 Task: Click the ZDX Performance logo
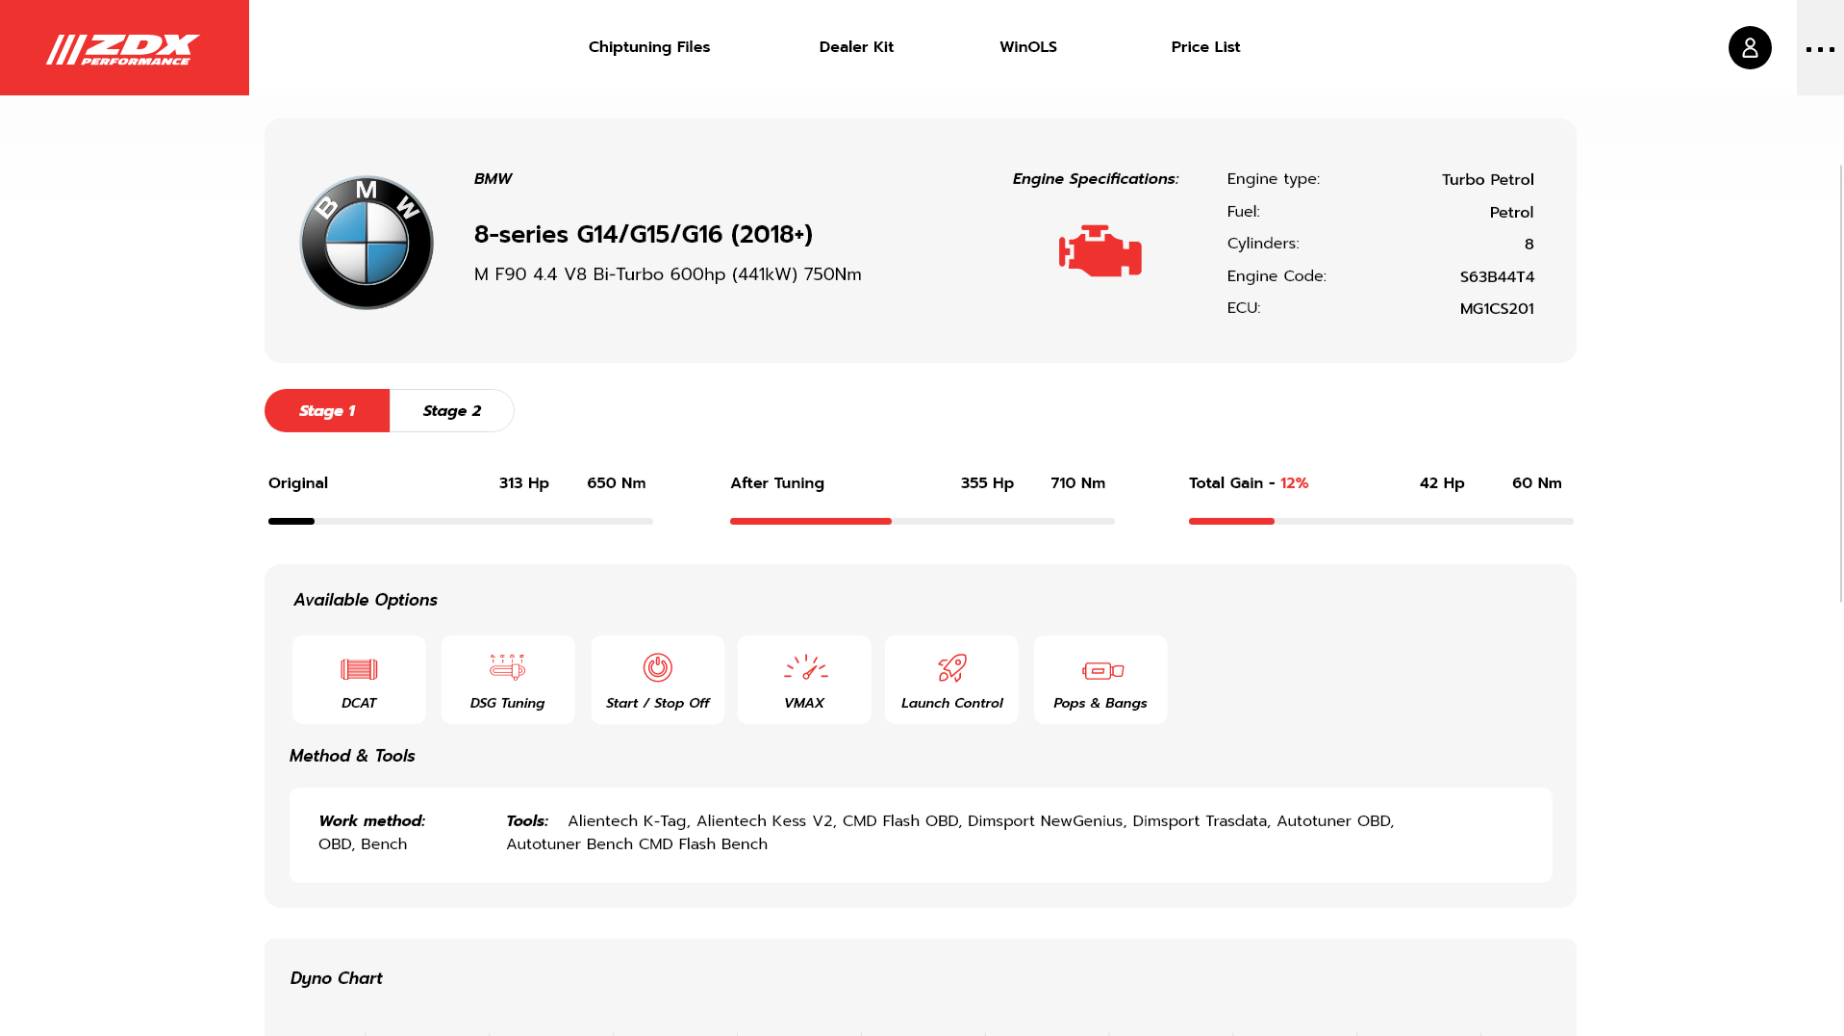[124, 48]
